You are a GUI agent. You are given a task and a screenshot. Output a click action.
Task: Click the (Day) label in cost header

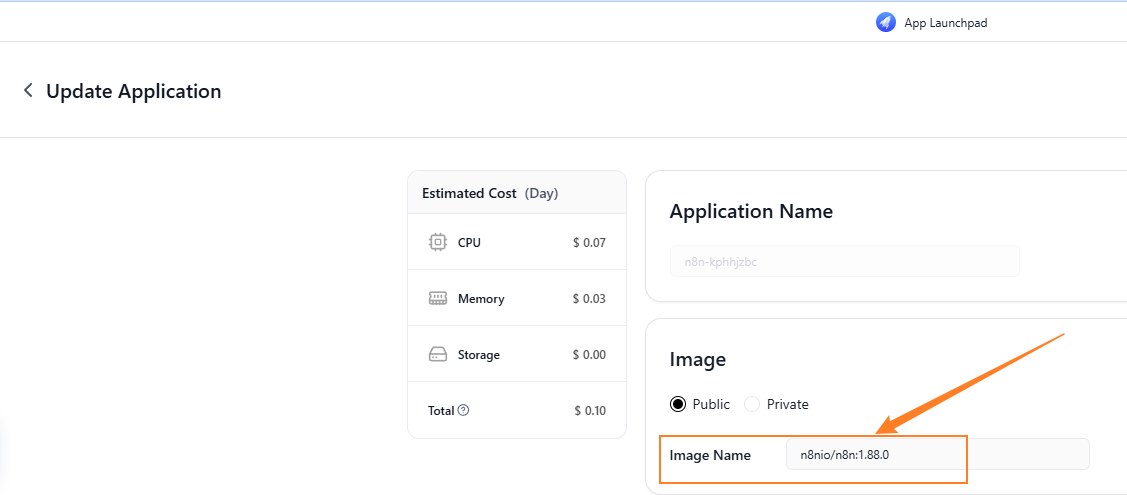[x=541, y=193]
